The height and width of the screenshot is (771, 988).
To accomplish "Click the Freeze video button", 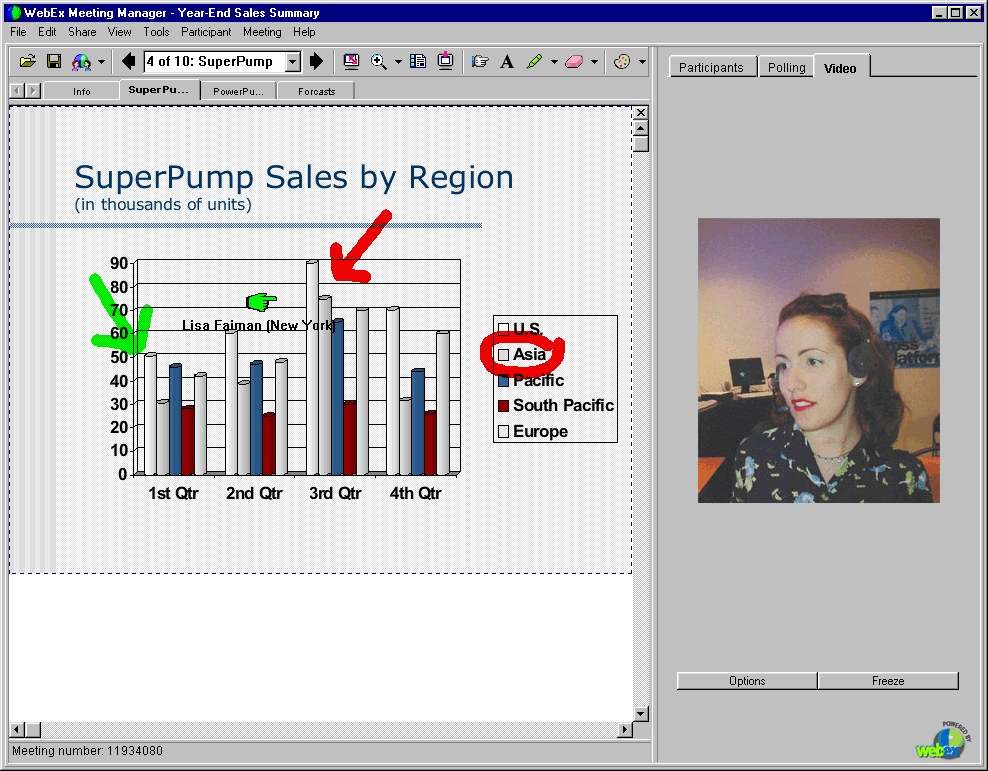I will 888,681.
